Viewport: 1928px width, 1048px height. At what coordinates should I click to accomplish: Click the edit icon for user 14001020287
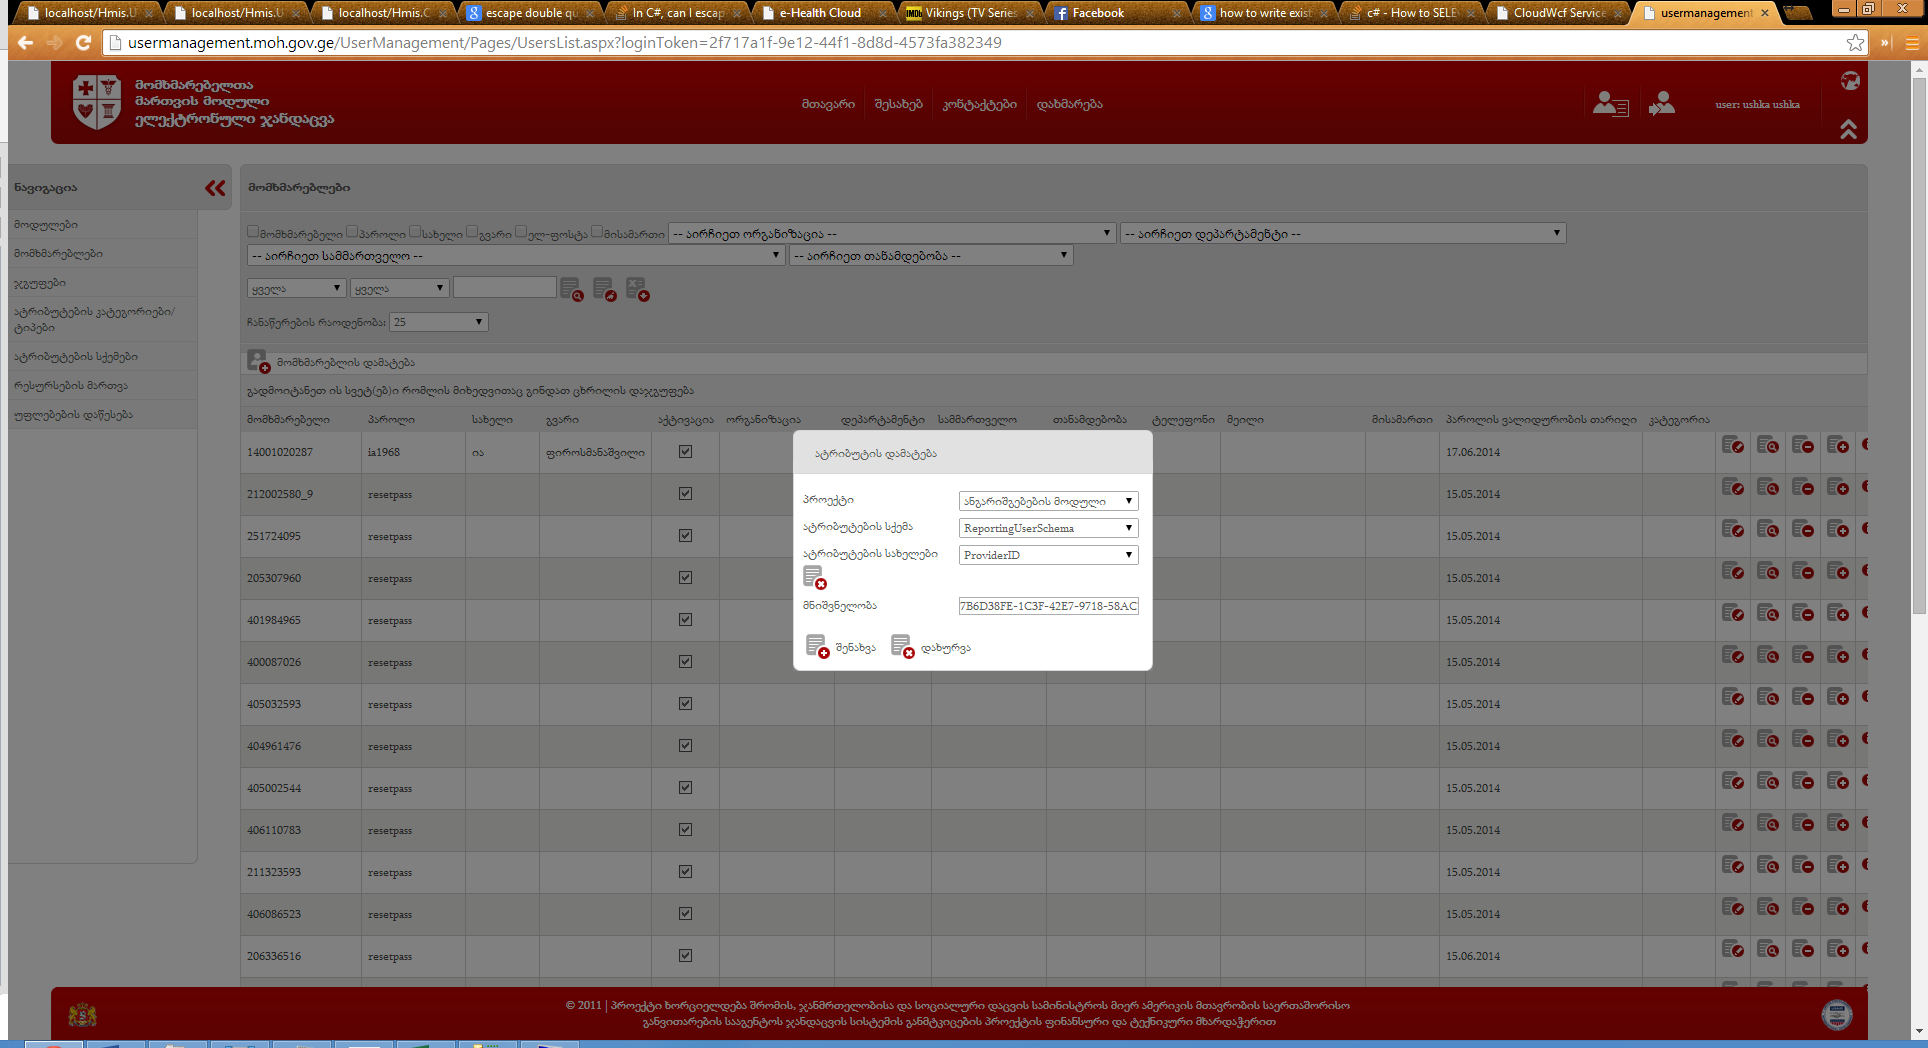coord(1733,446)
